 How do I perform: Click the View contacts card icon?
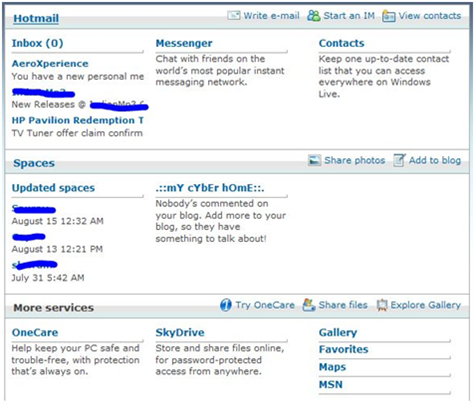[x=389, y=16]
